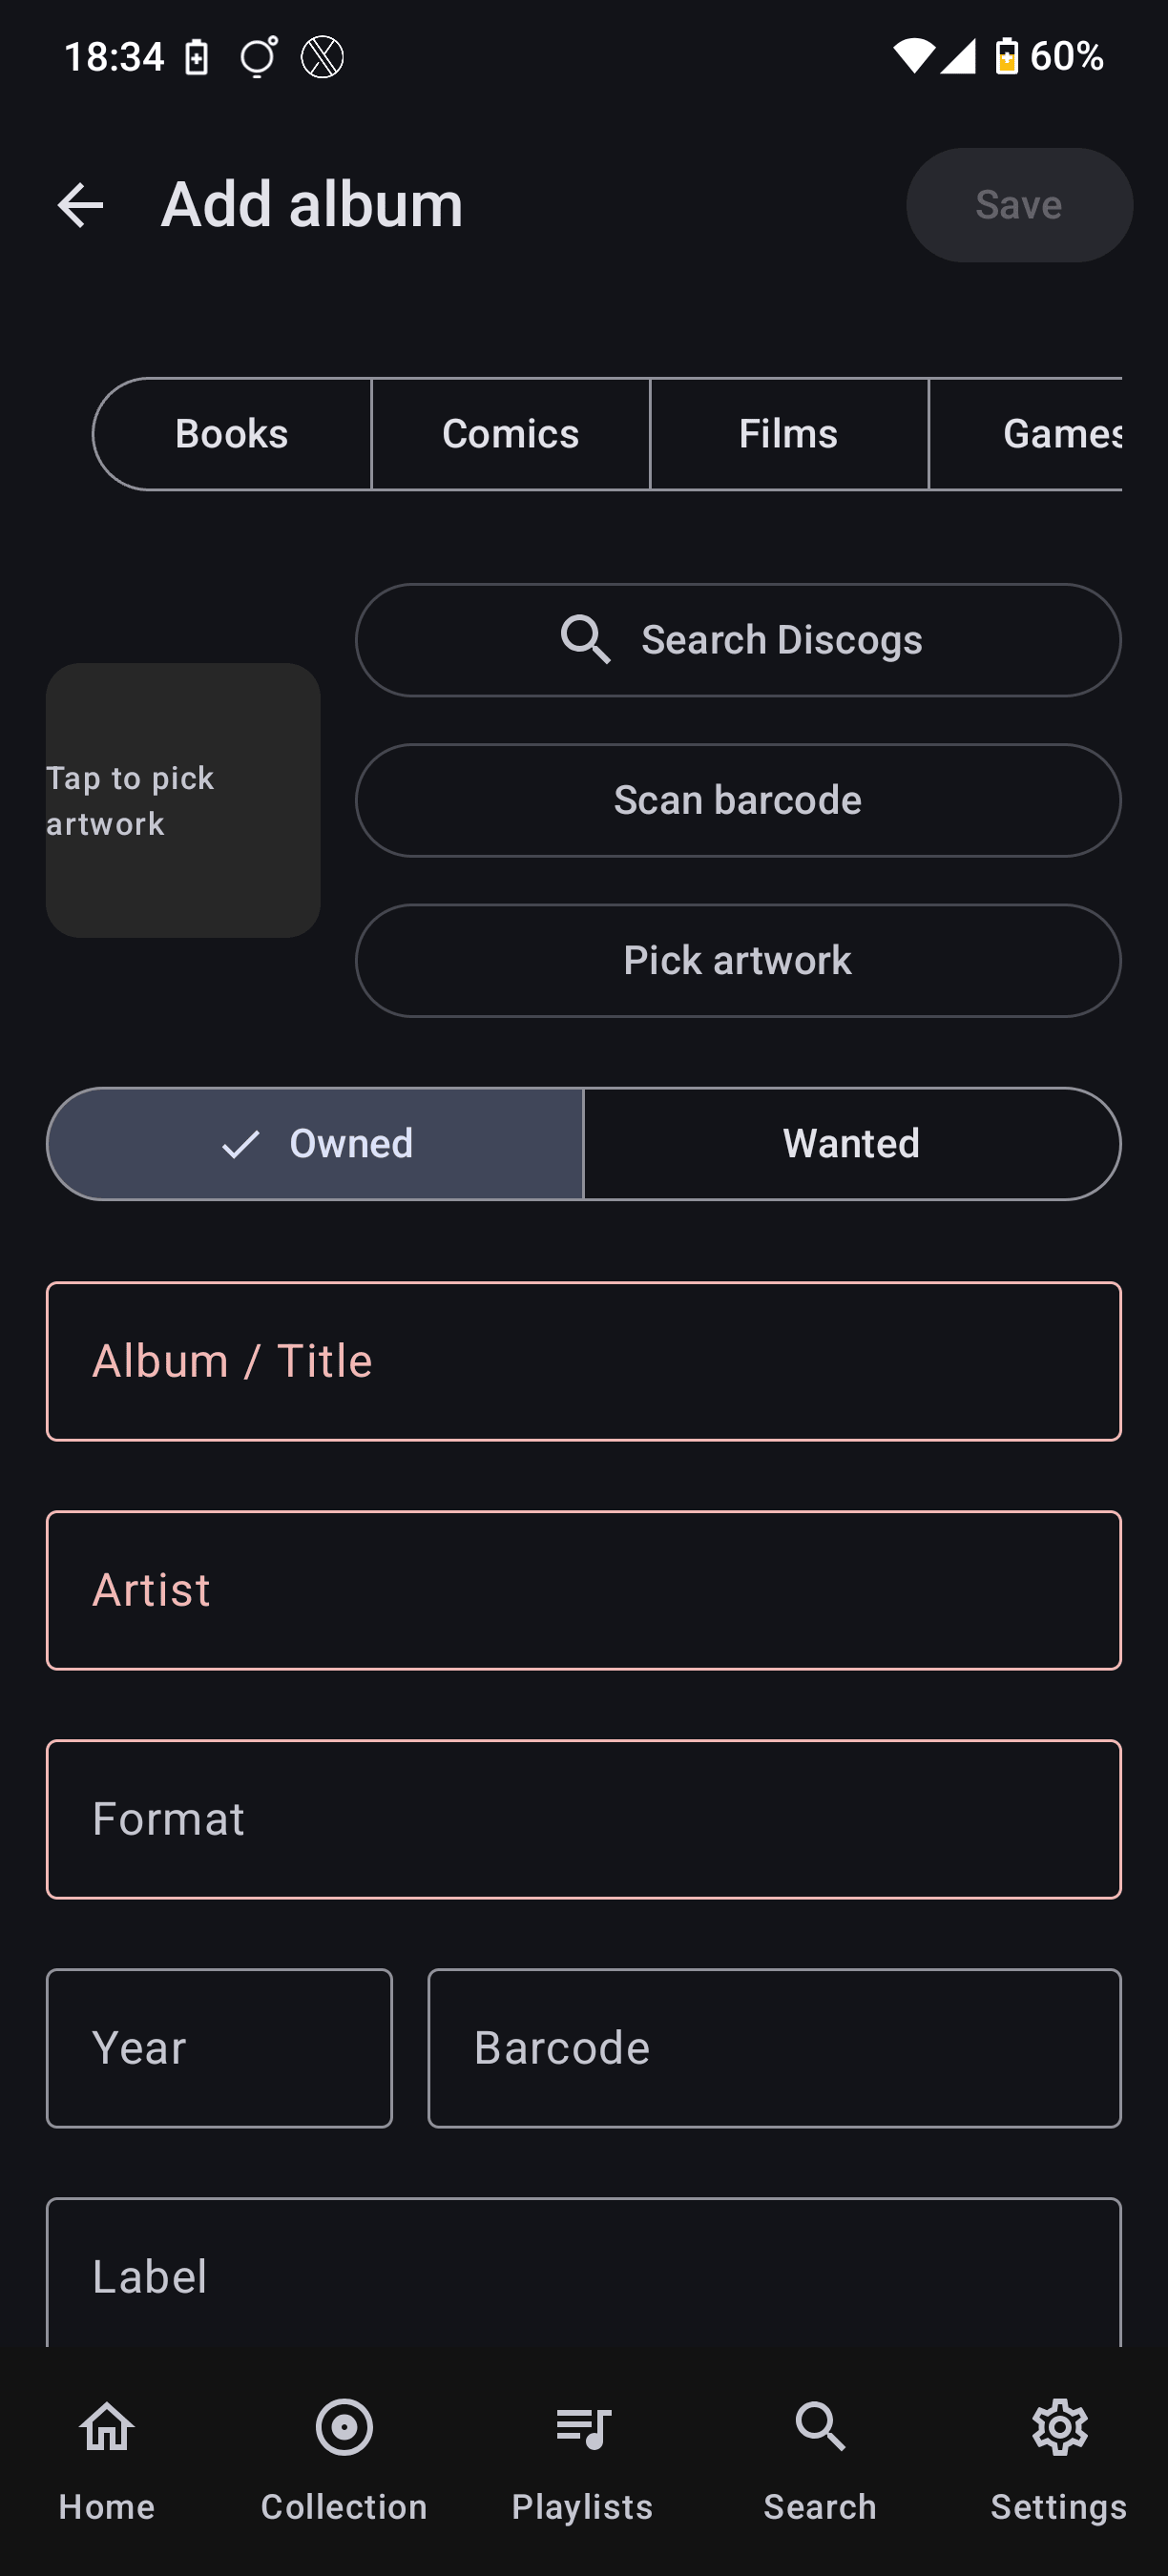Select the Films category segment
This screenshot has height=2576, width=1168.
pos(789,434)
